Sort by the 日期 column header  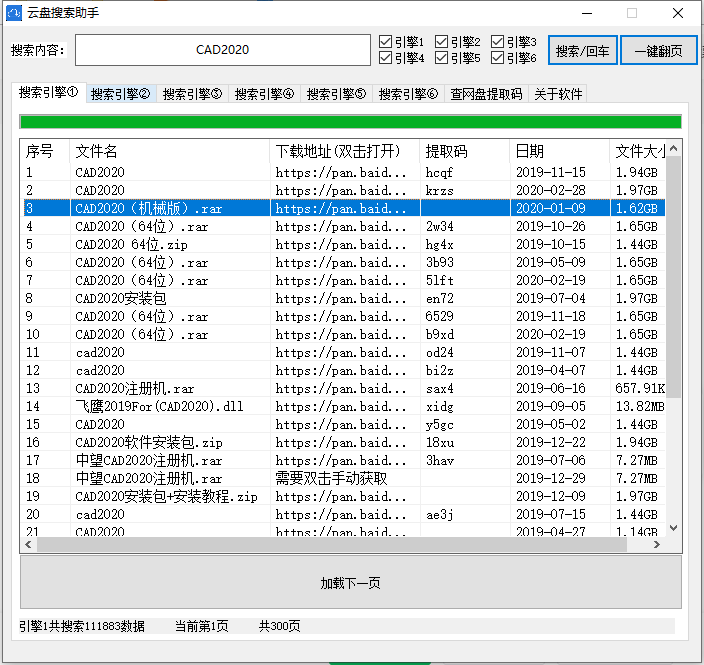click(x=560, y=151)
